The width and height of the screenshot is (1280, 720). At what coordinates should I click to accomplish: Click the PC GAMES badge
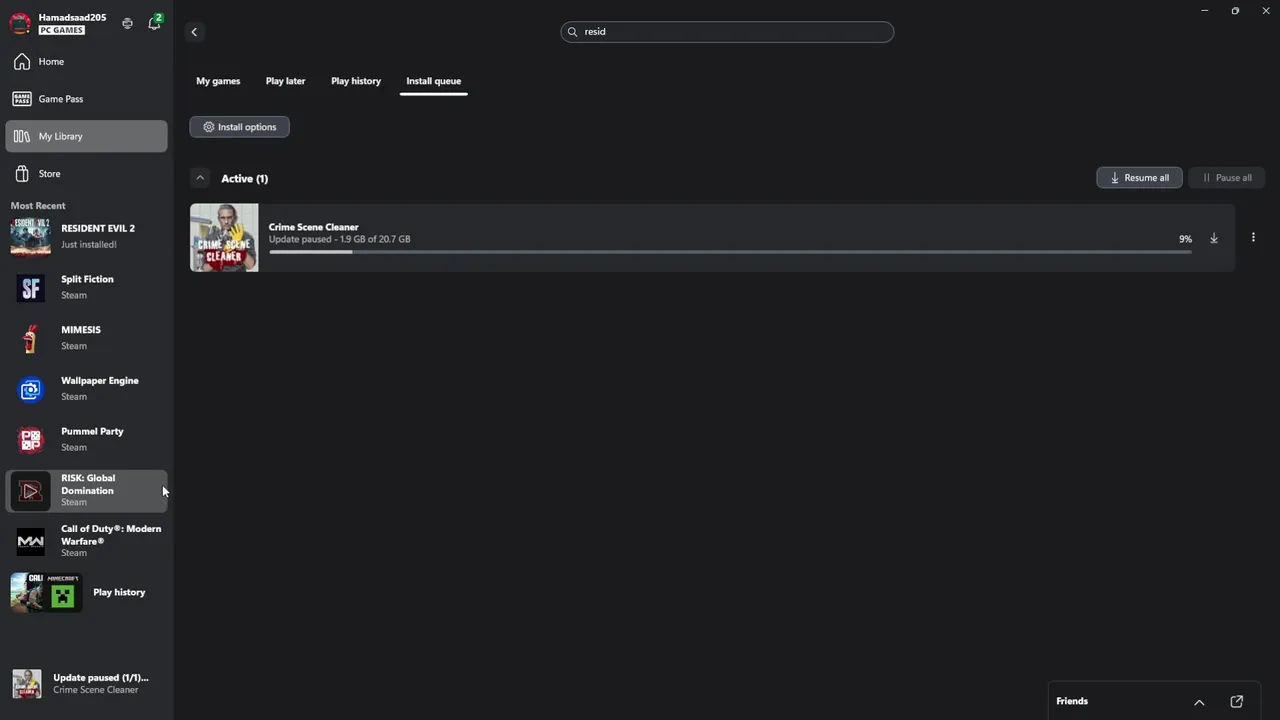click(61, 30)
